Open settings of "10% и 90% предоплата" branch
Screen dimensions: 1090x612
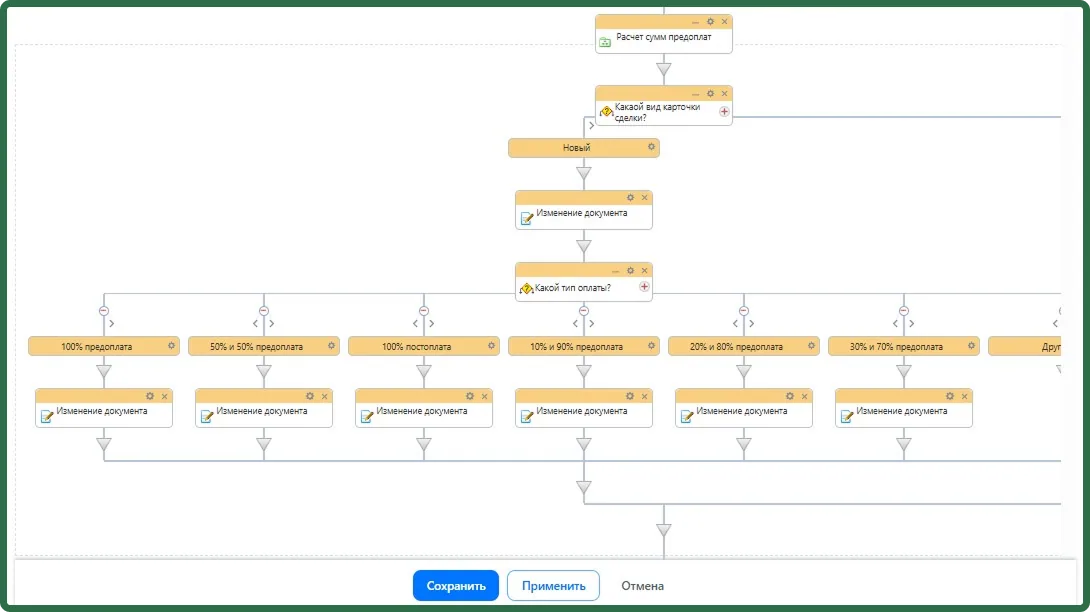tap(651, 346)
